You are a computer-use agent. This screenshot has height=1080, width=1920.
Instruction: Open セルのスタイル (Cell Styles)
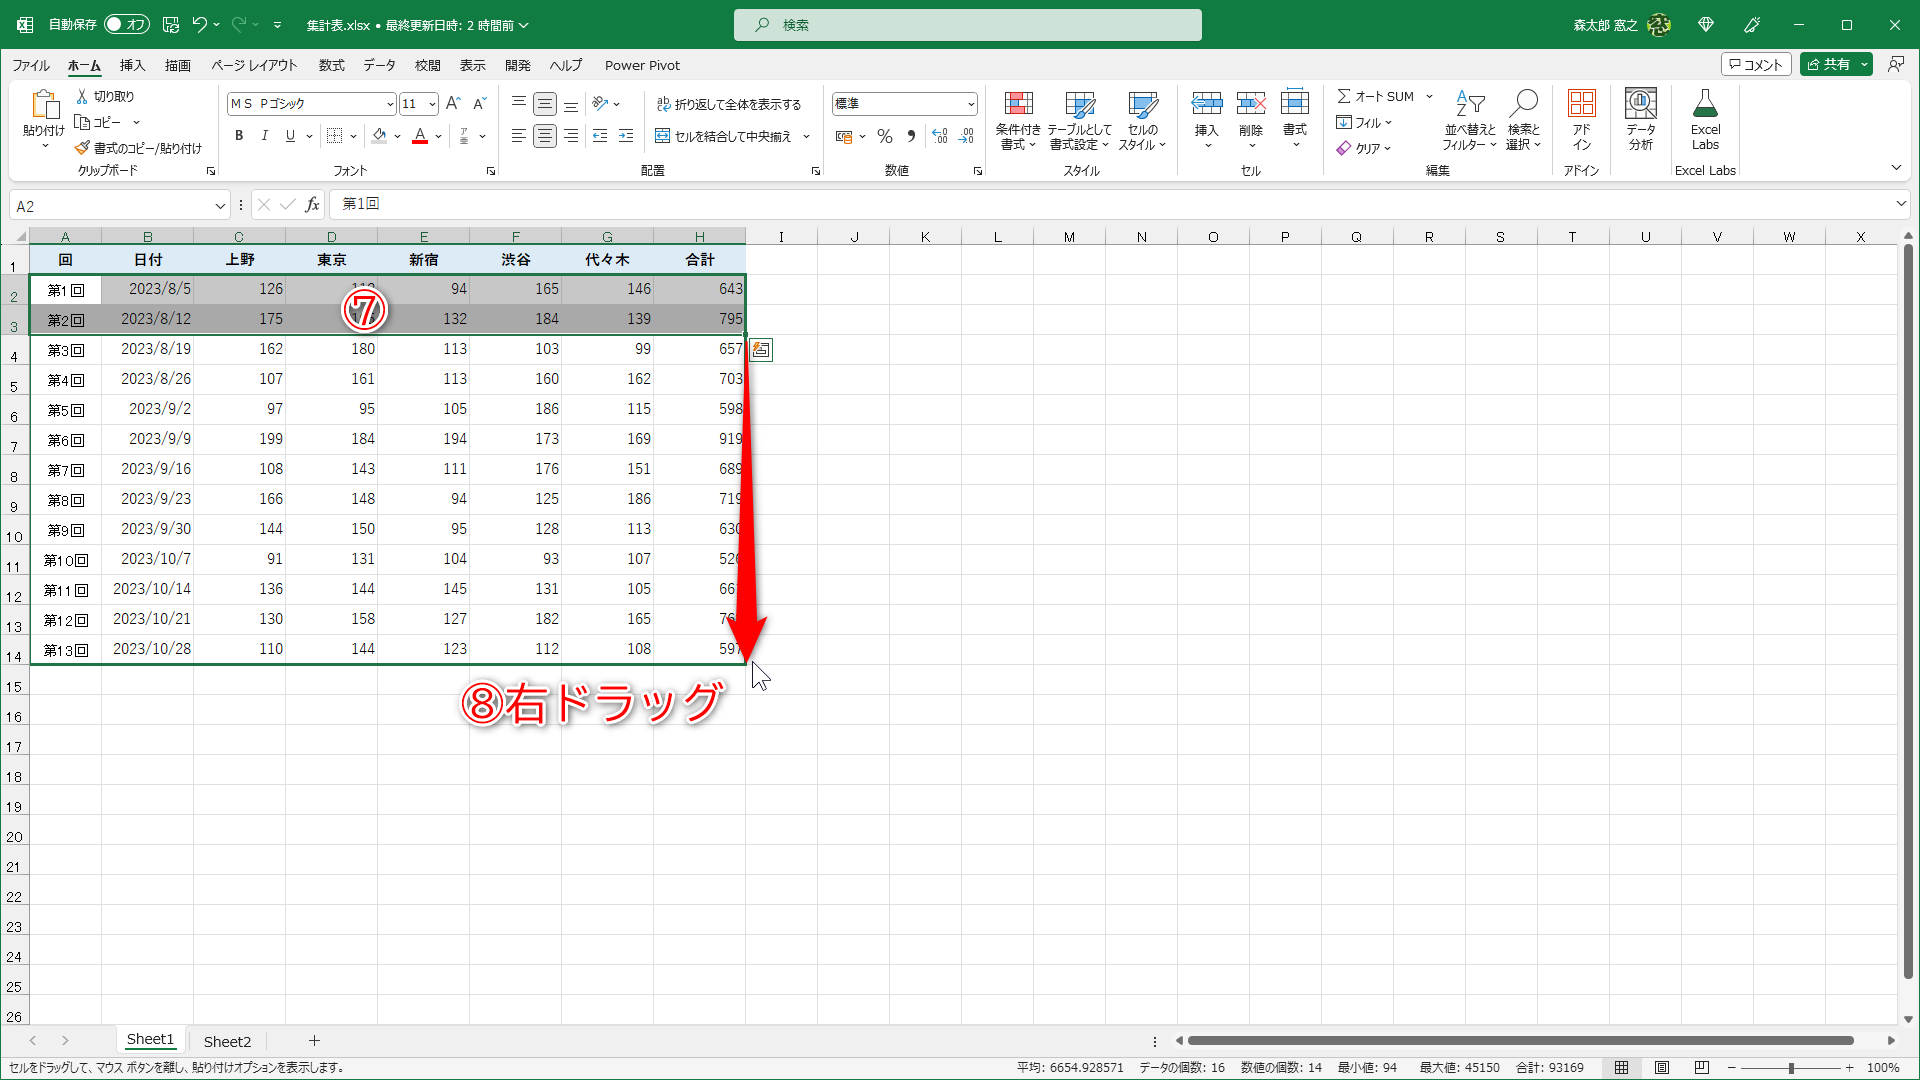point(1143,118)
